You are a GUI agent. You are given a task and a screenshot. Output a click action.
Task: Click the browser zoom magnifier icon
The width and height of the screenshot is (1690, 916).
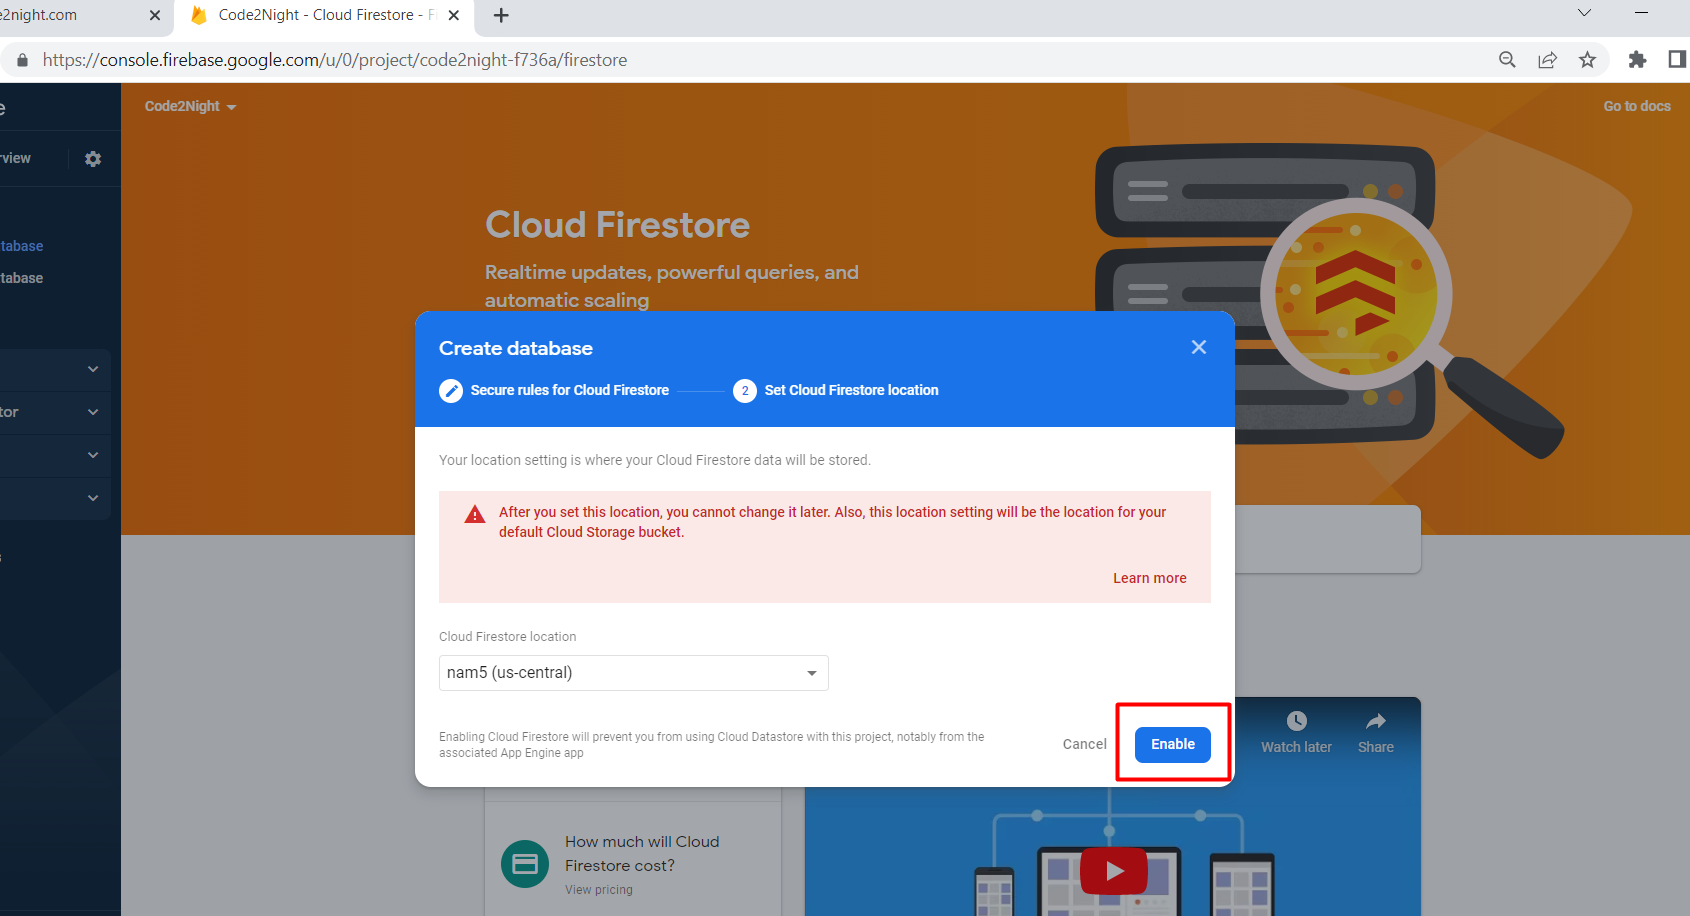(x=1507, y=60)
